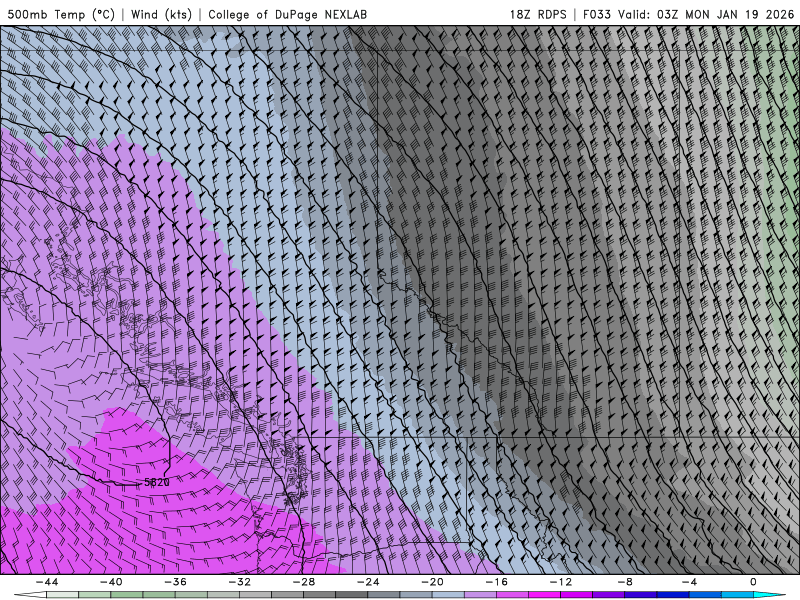This screenshot has width=800, height=600.
Task: Click the -24 colorbar tick label
Action: click(x=368, y=582)
